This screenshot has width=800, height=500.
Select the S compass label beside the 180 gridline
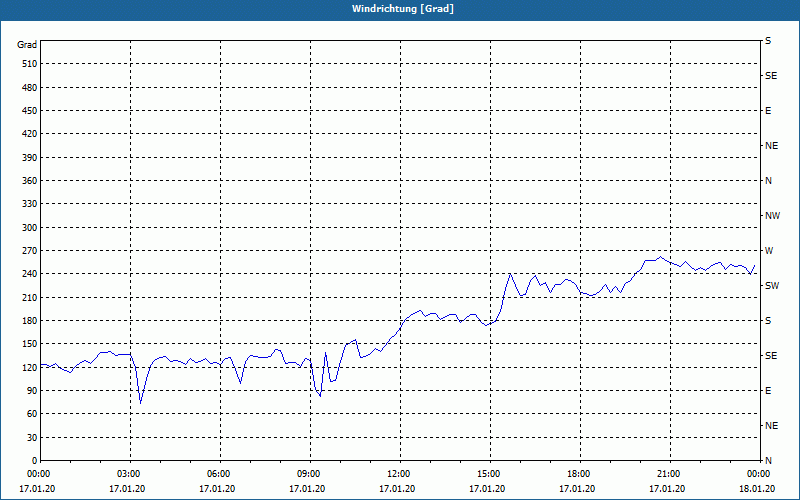768,321
